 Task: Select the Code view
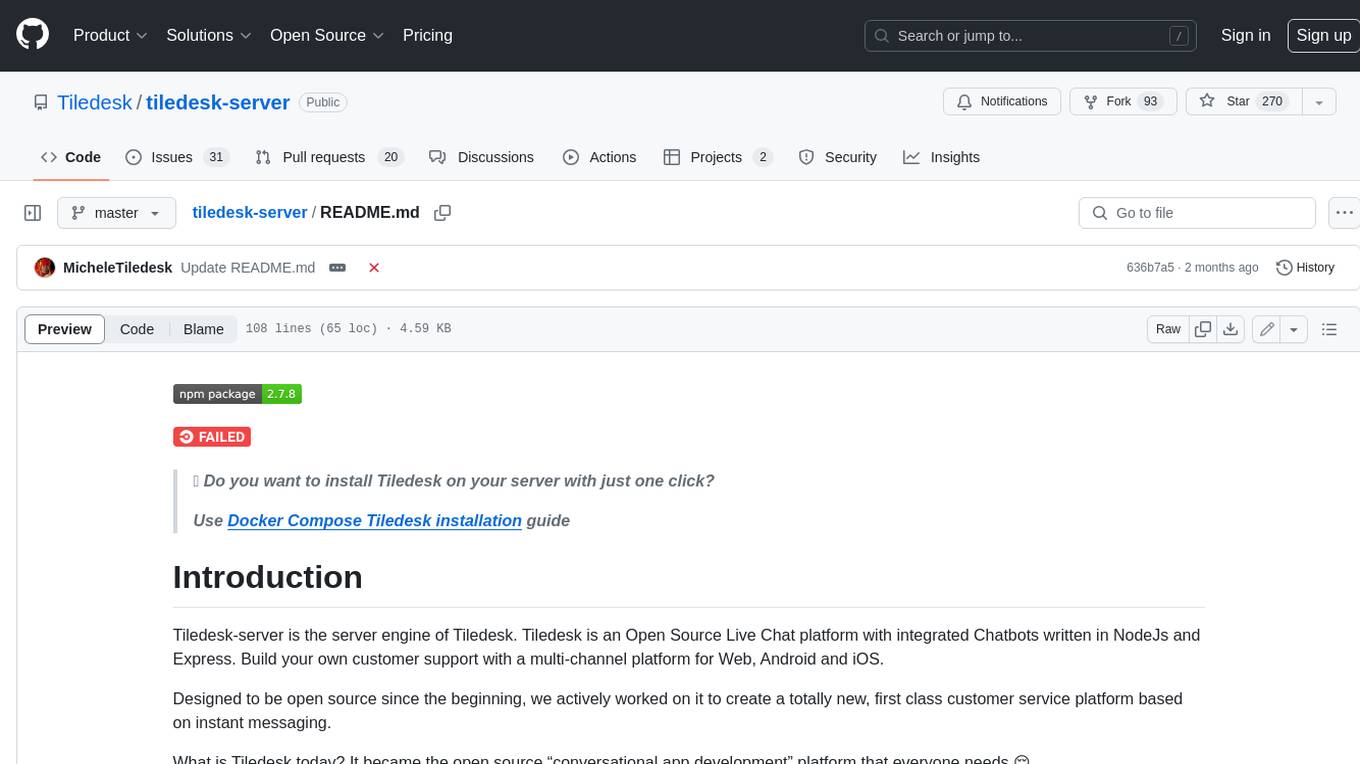137,329
